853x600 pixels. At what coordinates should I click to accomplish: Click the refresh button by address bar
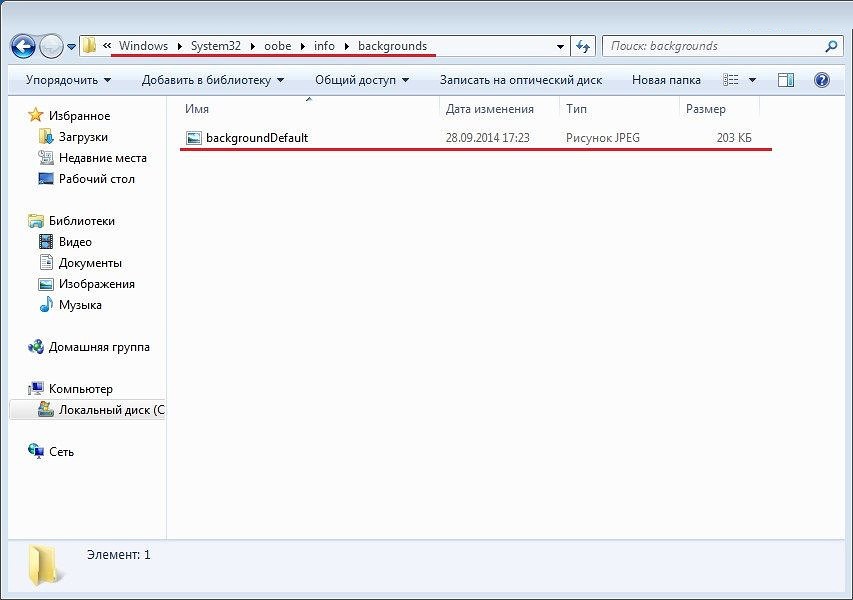coord(583,47)
